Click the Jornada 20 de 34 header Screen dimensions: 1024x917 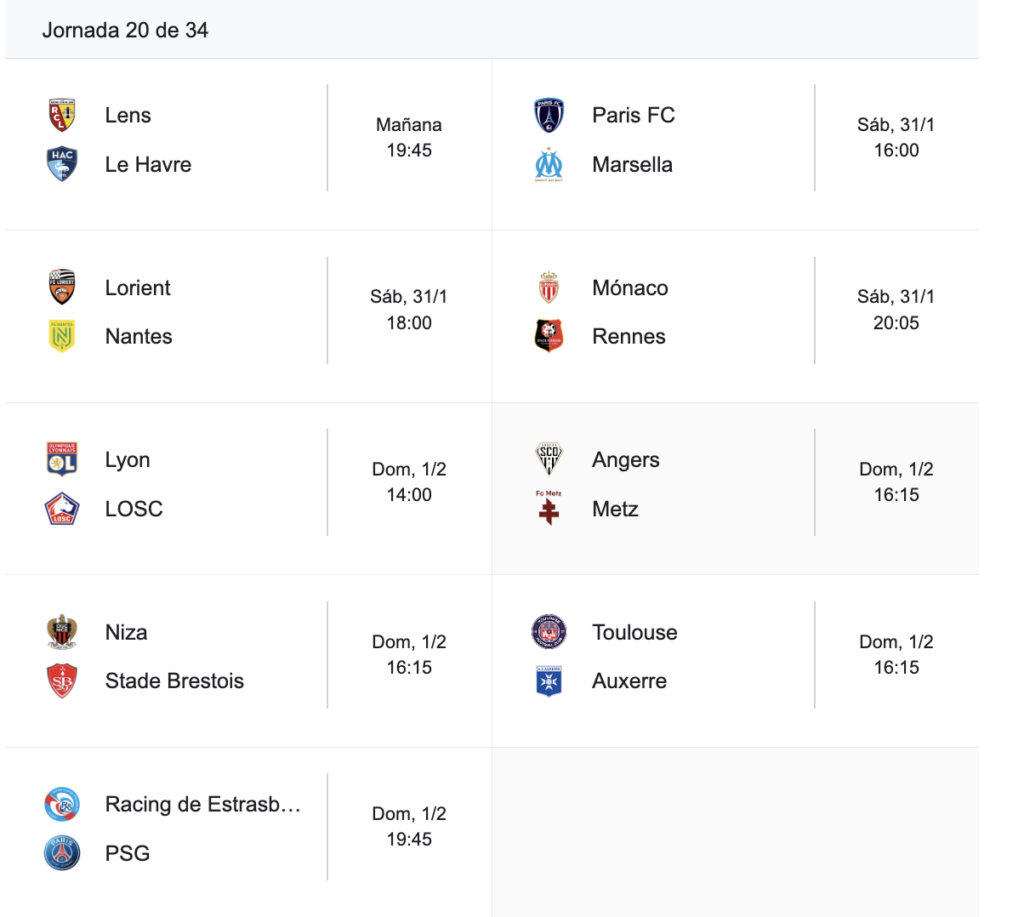point(125,30)
